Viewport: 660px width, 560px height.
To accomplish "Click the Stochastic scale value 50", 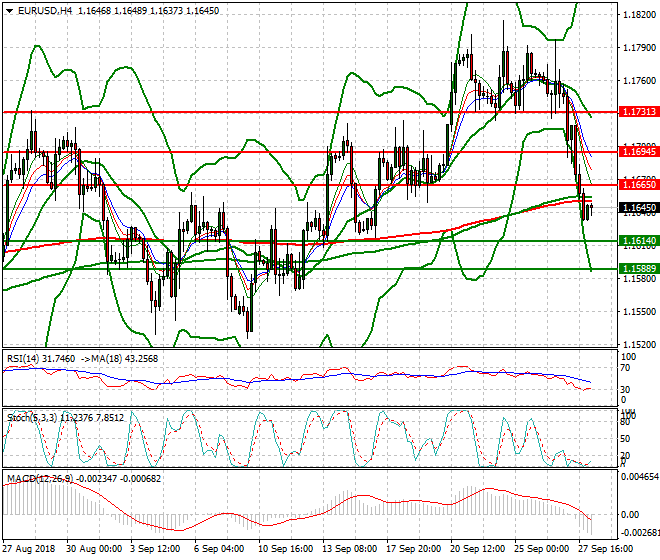I will 625,439.
